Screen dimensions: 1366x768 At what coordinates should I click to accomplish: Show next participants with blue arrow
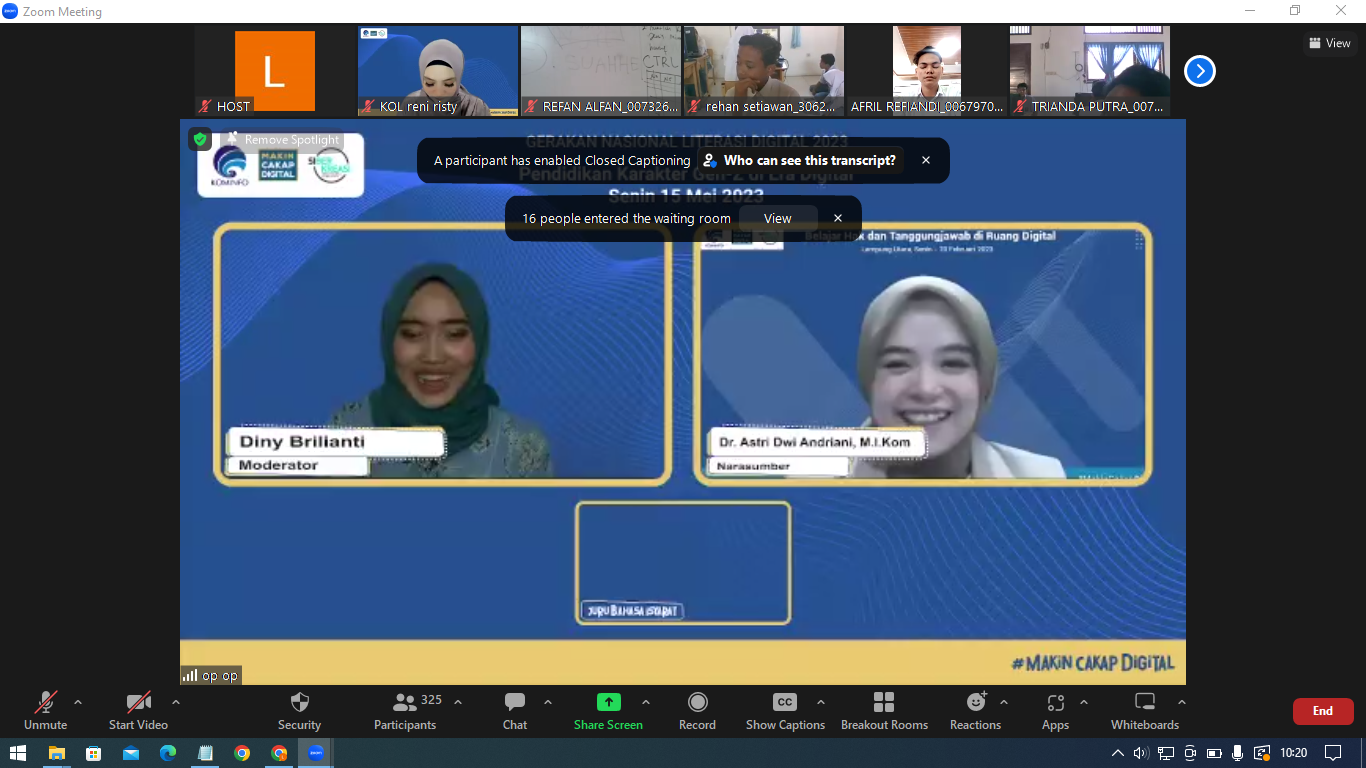[x=1200, y=71]
